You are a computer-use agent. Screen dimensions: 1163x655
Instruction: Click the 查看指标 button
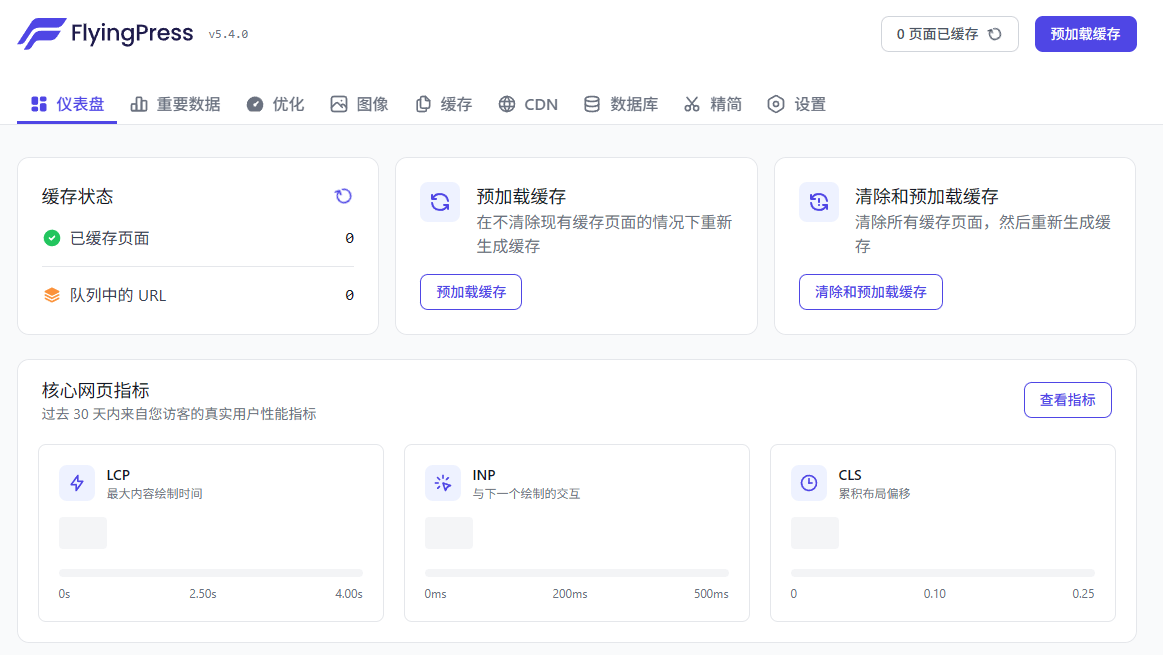pos(1068,401)
